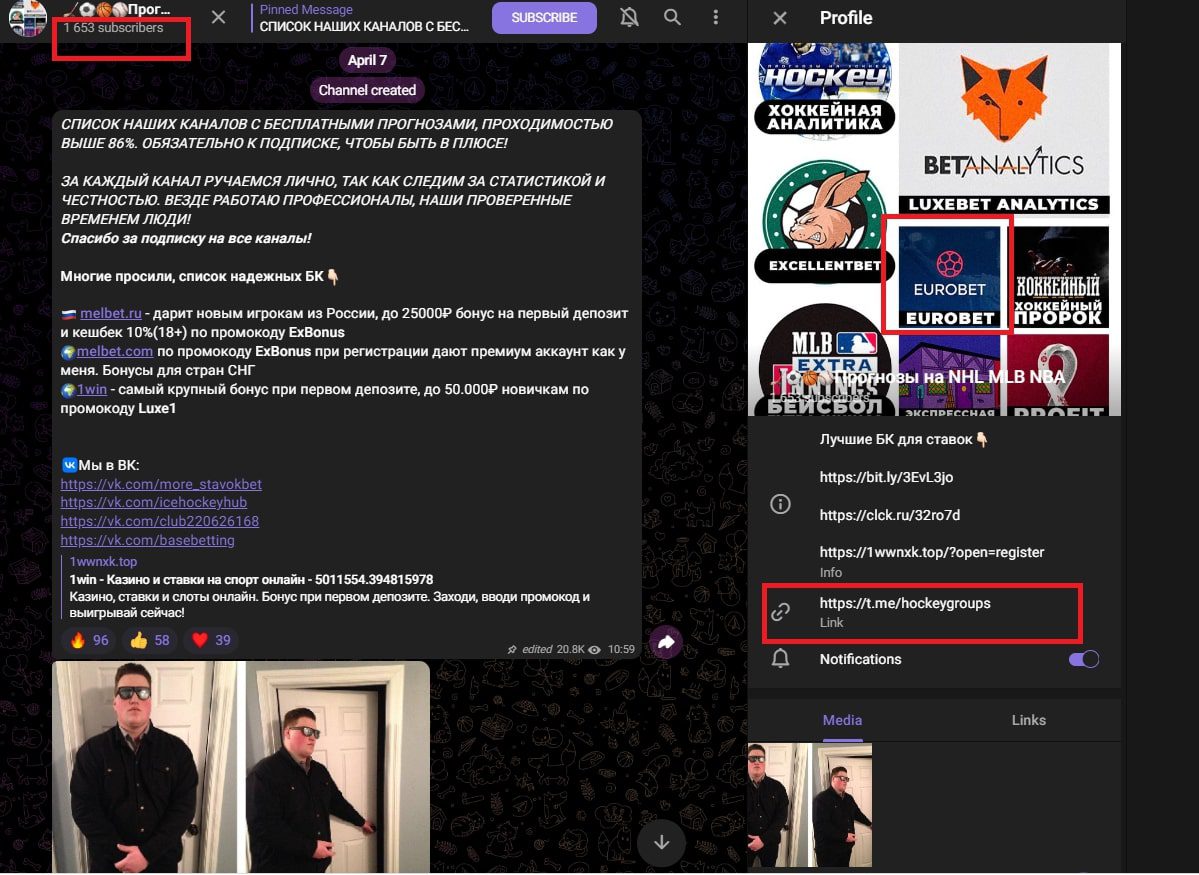Click the pin icon beside the edited label

[x=512, y=649]
